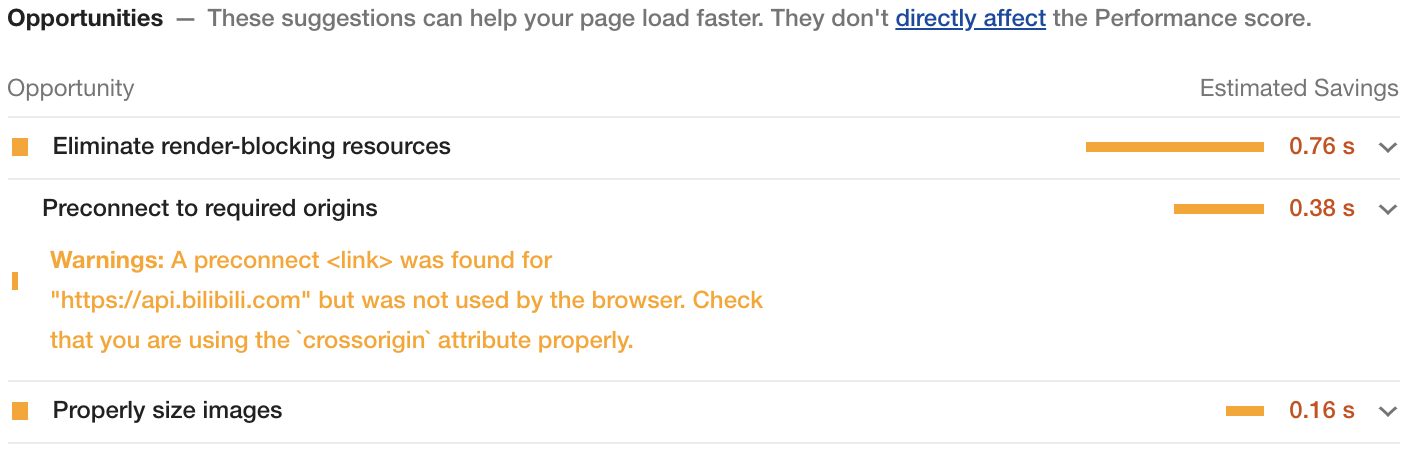Viewport: 1422px width, 452px height.
Task: Click the orange square beside Eliminate render-blocking resources
Action: click(x=20, y=147)
